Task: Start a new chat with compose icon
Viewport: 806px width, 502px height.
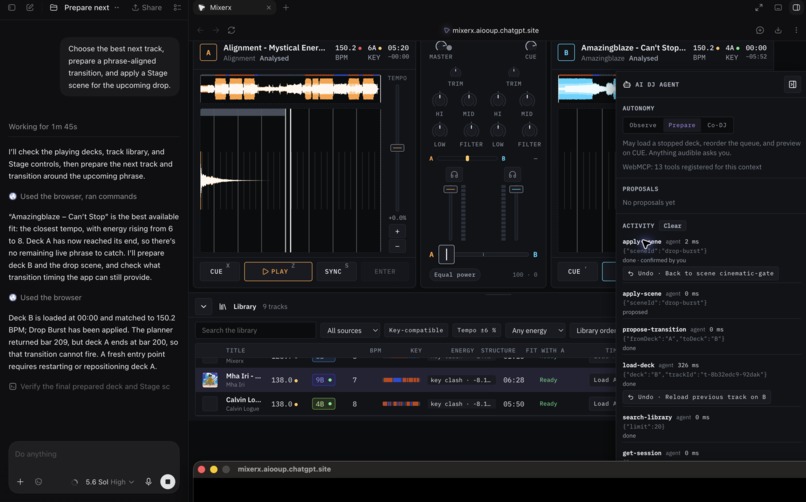Action: [x=30, y=8]
